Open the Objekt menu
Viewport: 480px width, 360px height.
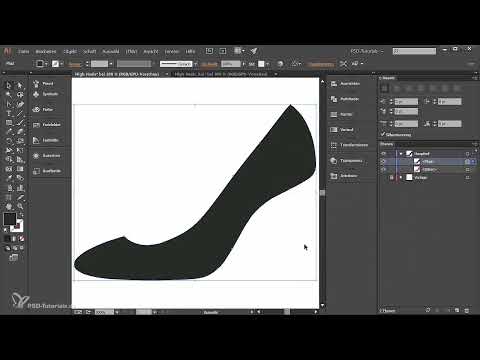point(70,52)
